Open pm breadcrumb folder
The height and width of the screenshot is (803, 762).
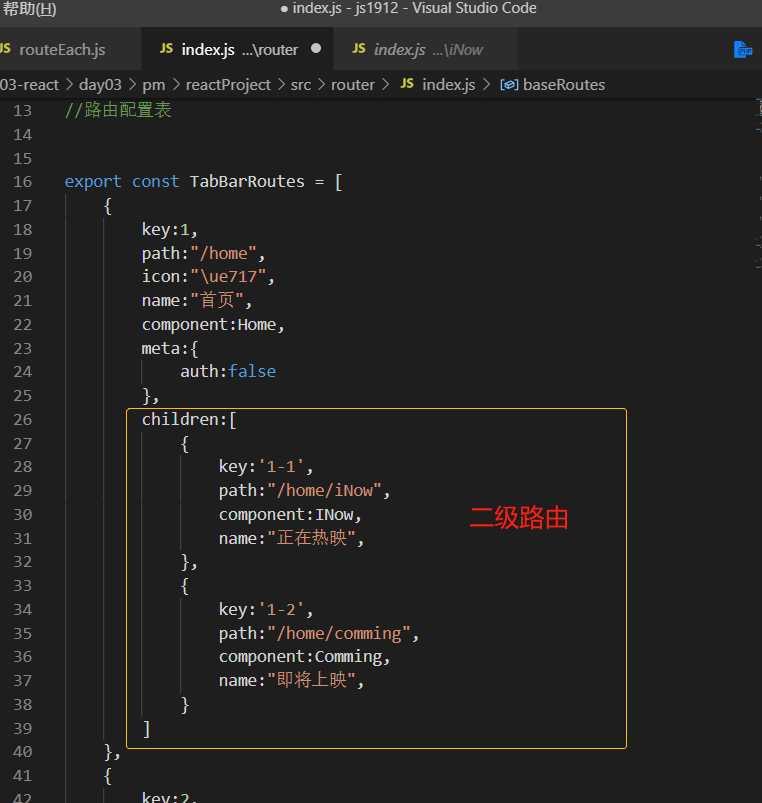click(154, 85)
